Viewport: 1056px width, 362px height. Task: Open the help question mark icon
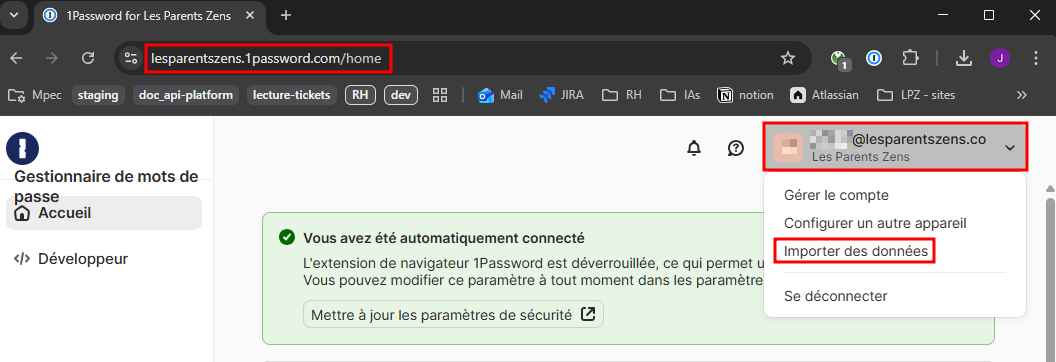tap(736, 148)
